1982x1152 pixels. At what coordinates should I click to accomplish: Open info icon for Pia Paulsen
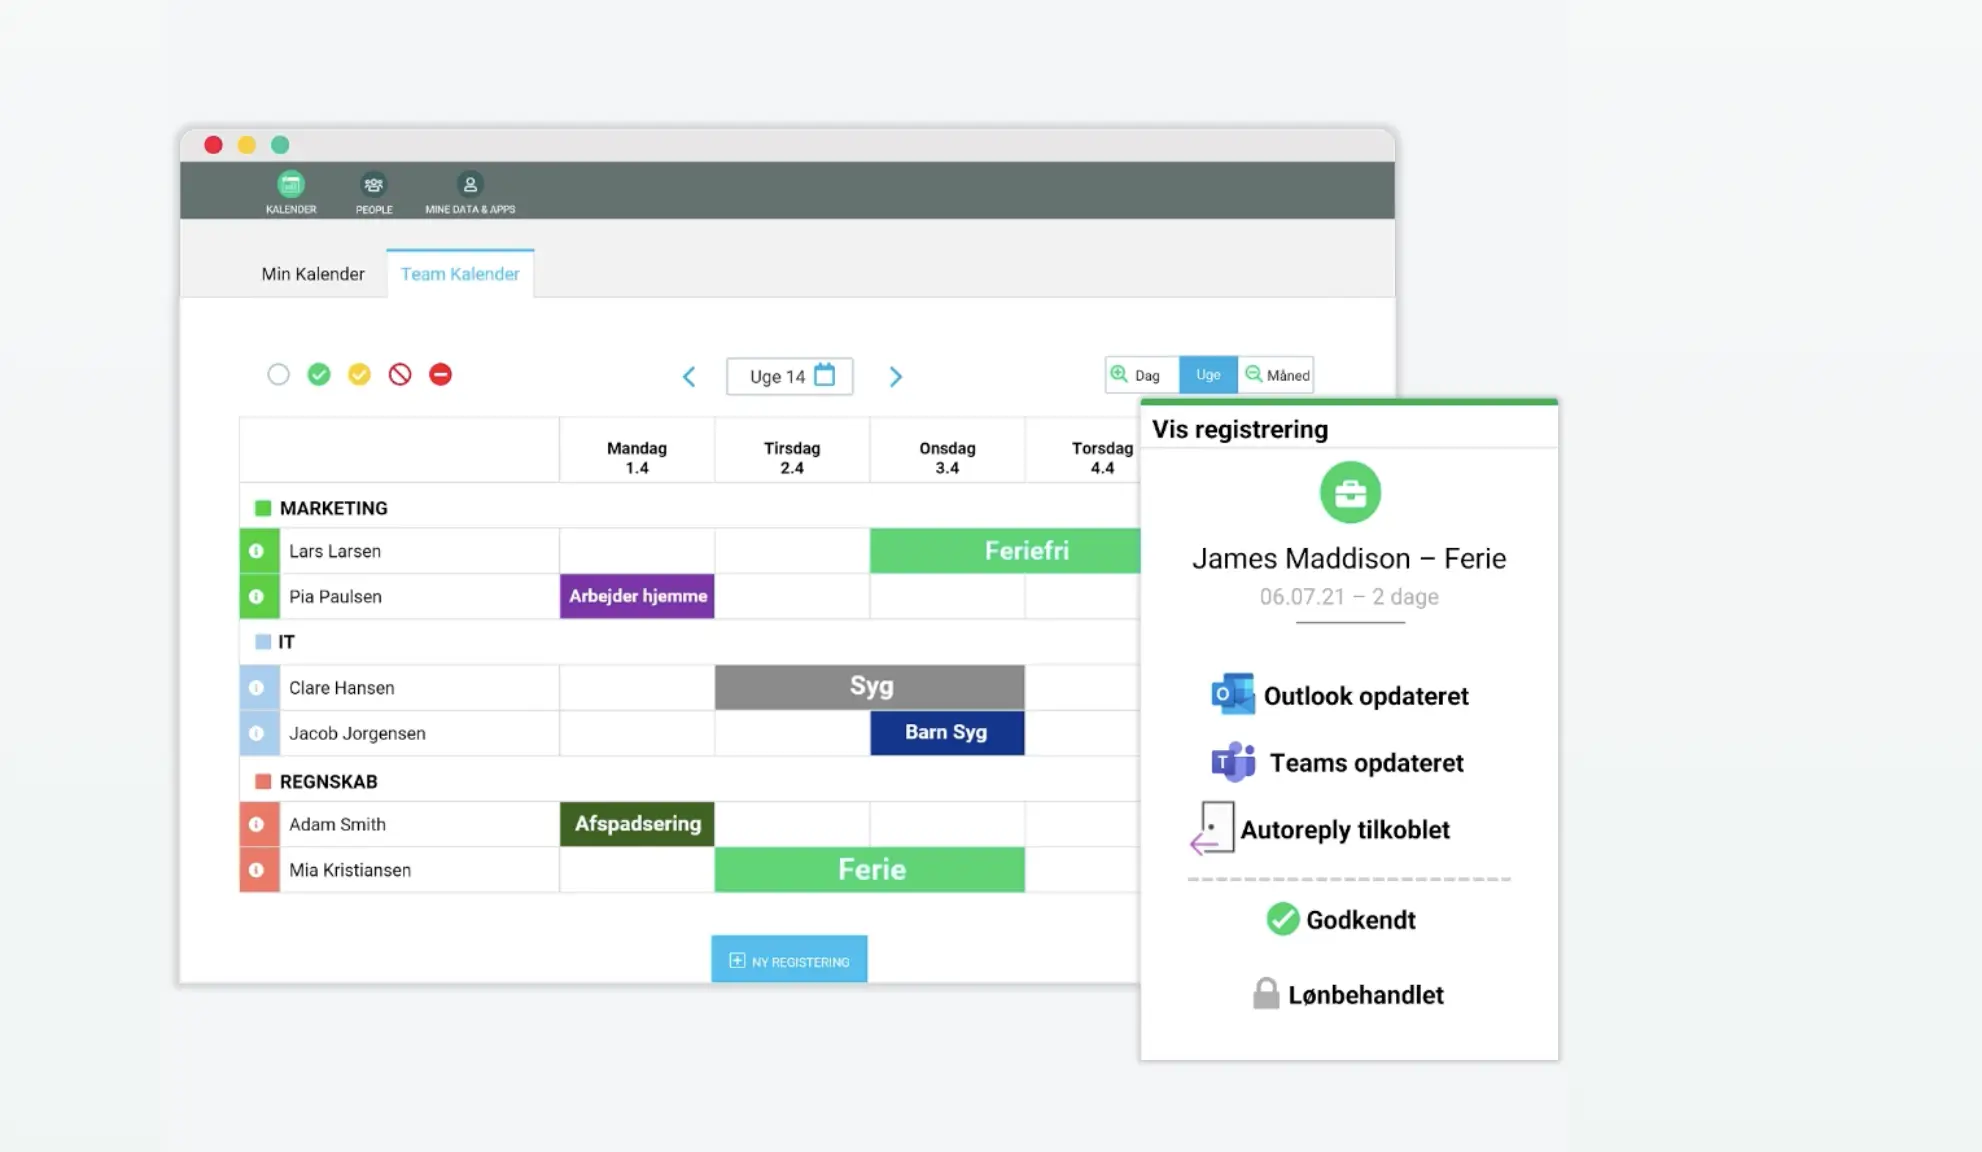[x=257, y=597]
